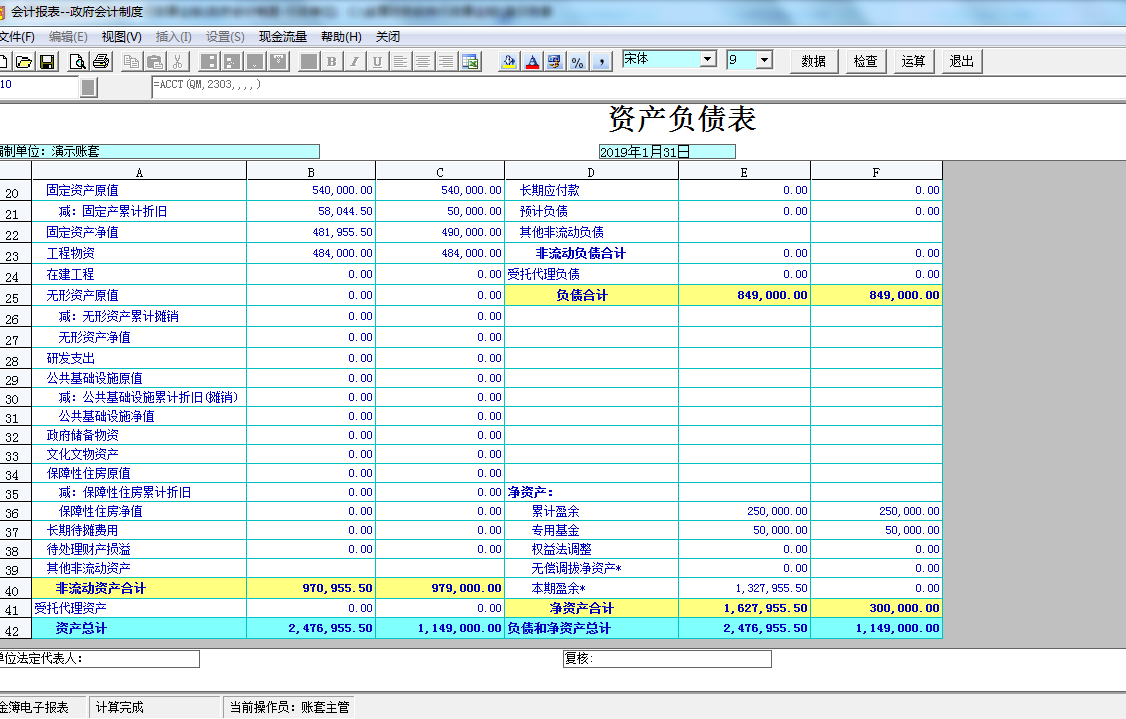The height and width of the screenshot is (719, 1126).
Task: Click the Print icon
Action: 100,62
